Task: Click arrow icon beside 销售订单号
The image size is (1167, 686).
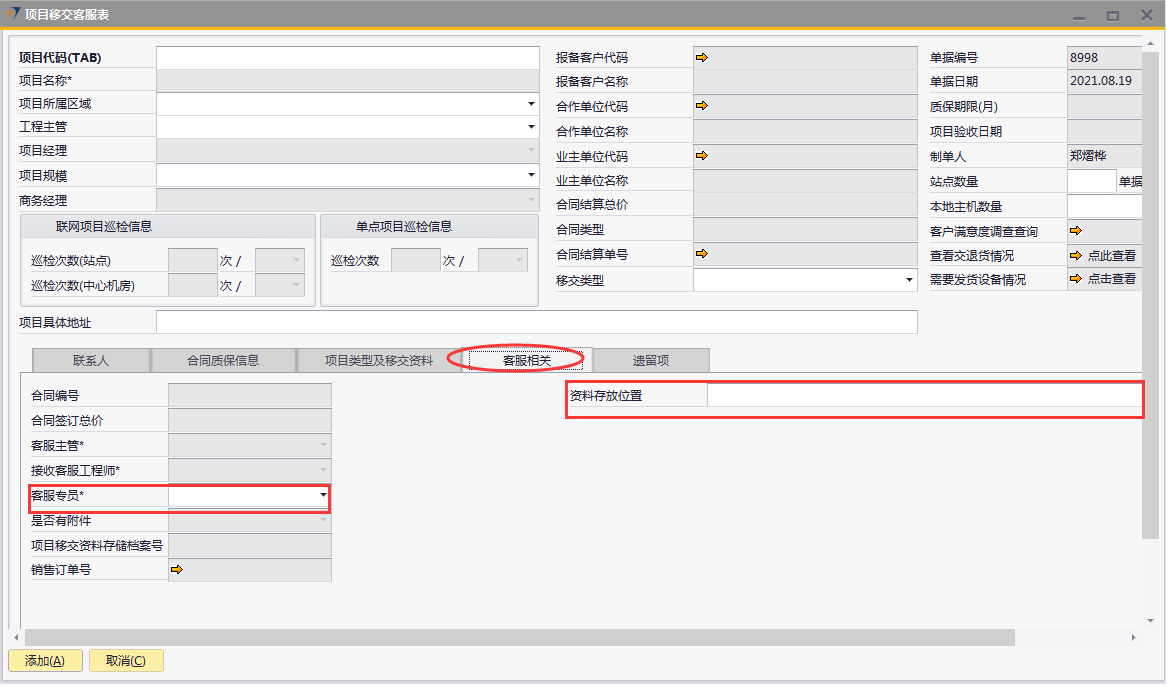Action: click(177, 570)
